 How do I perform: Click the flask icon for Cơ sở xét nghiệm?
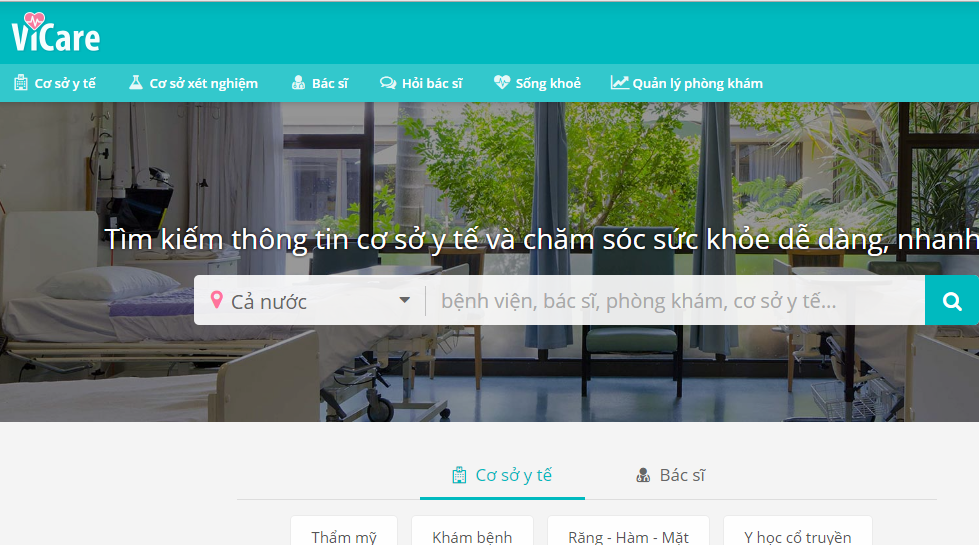point(135,82)
